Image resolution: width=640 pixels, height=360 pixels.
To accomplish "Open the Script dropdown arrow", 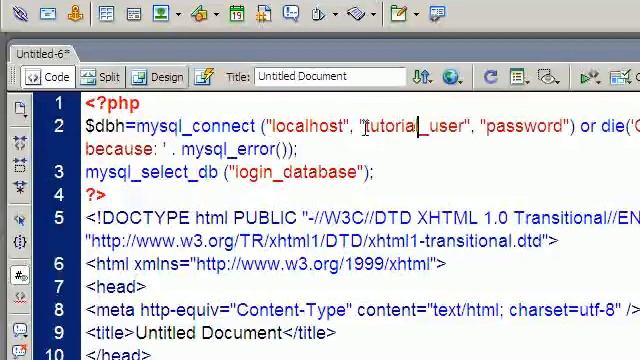I will coord(373,14).
